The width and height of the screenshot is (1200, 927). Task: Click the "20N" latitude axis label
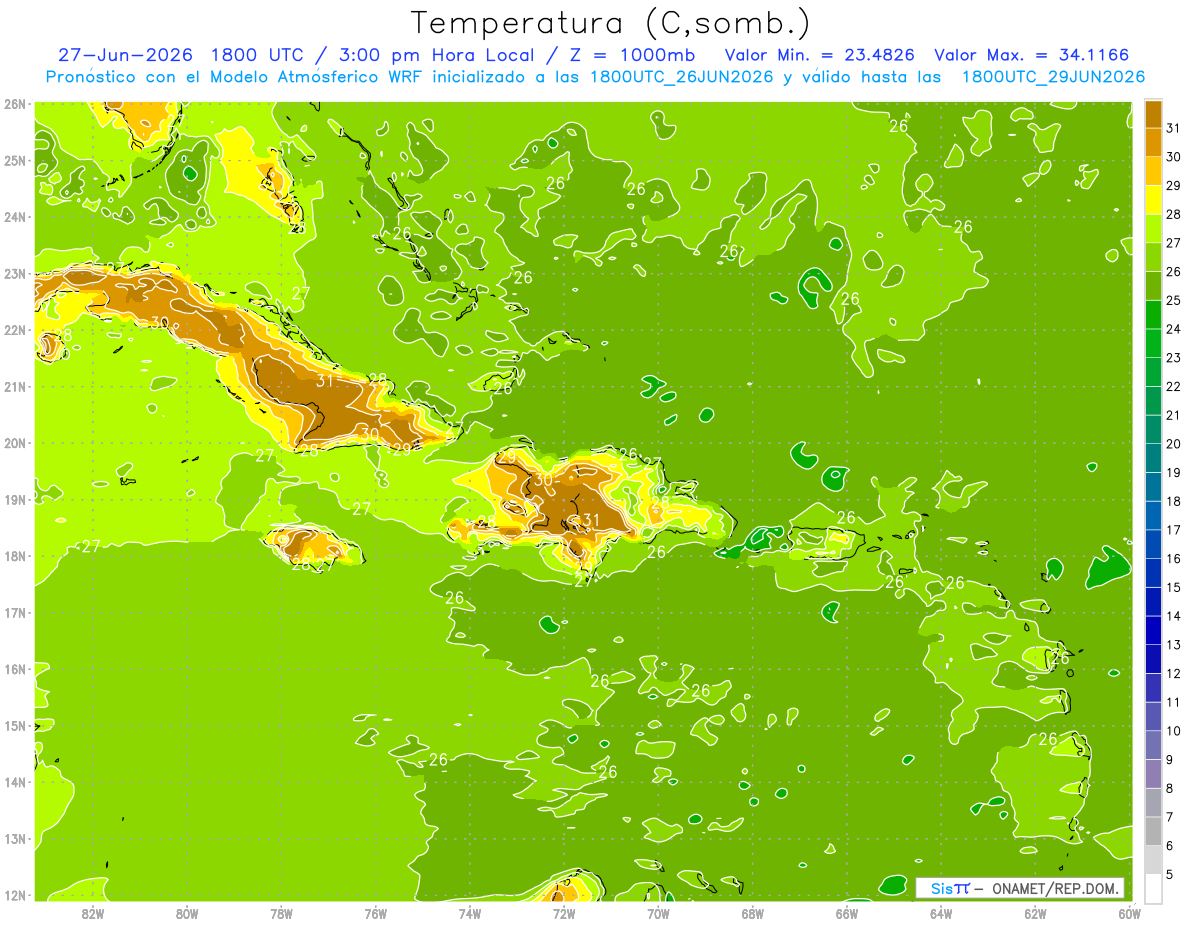tap(15, 443)
